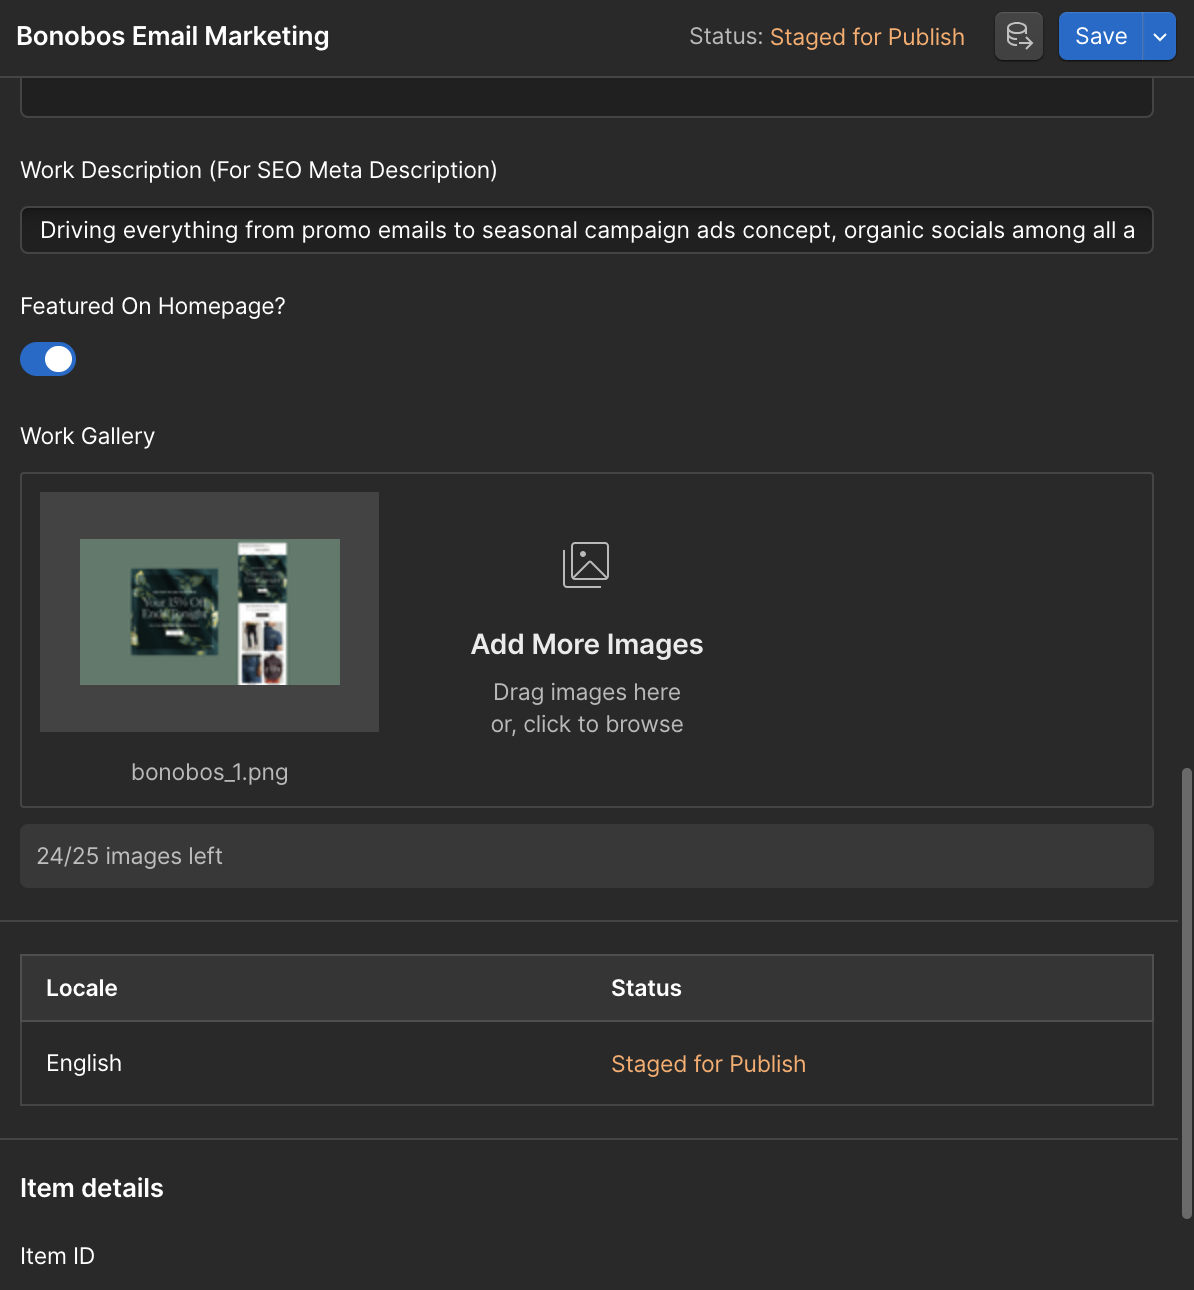
Task: Open the Save options dropdown arrow
Action: [1160, 37]
